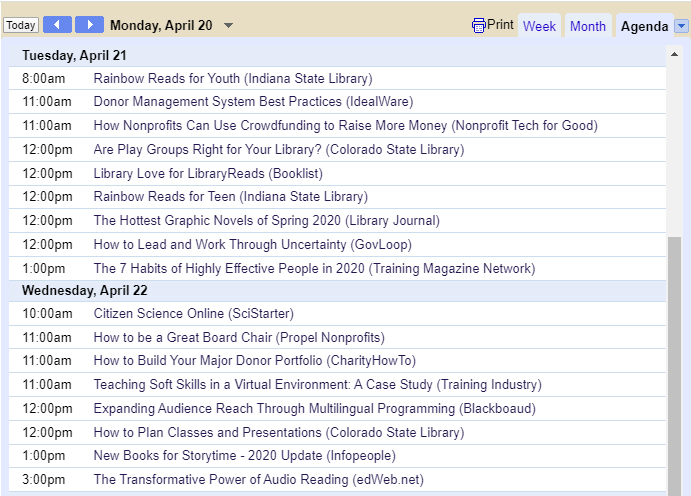Open Library Love for LibraryReads event
Image resolution: width=691 pixels, height=496 pixels.
pos(208,174)
